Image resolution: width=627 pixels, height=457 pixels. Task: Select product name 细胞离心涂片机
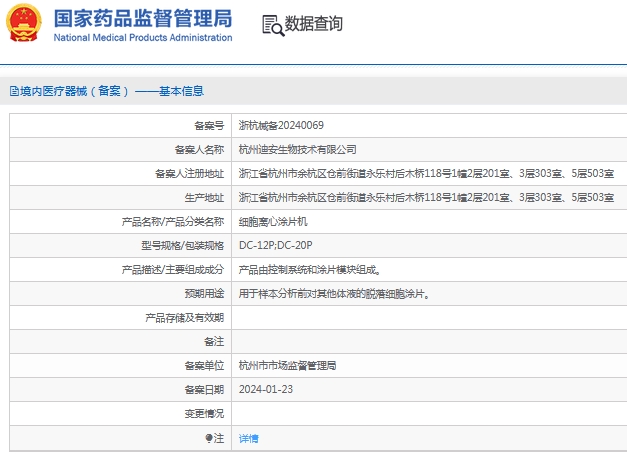273,222
